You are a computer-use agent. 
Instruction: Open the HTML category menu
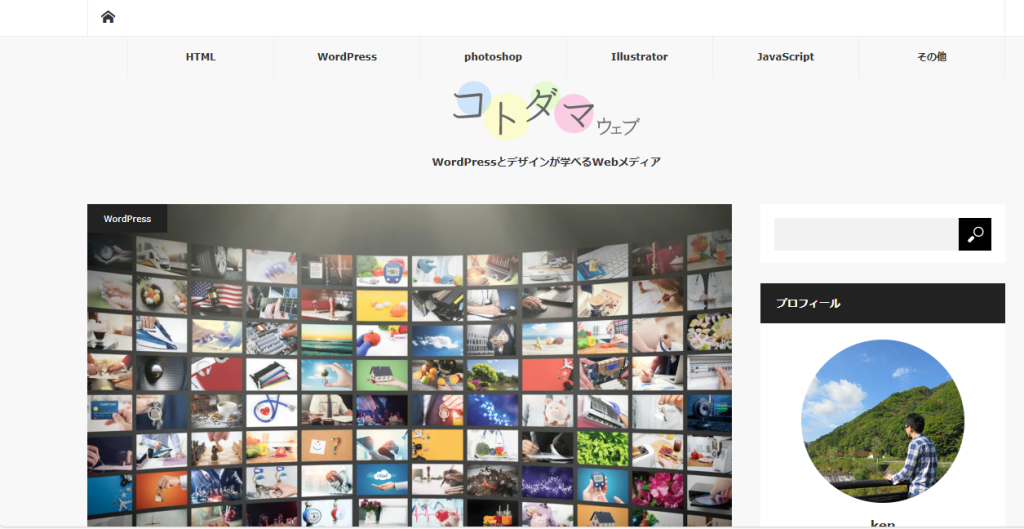point(200,57)
